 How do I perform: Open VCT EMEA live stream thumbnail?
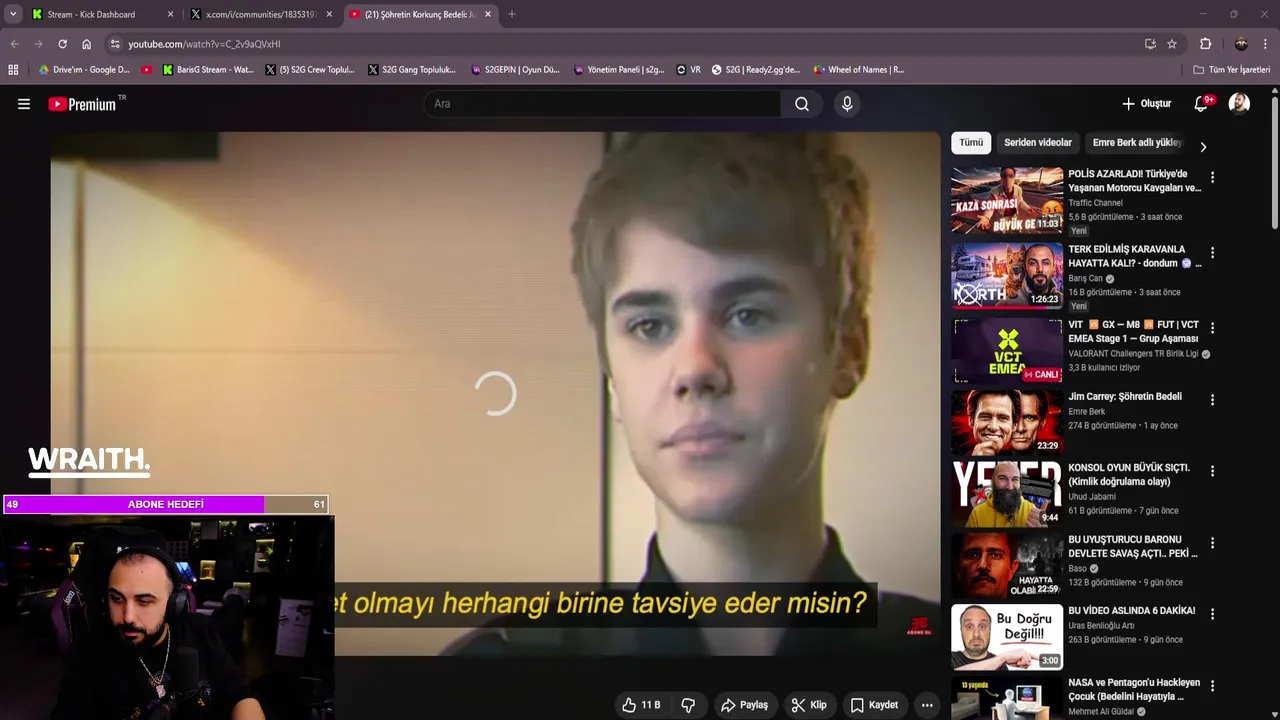click(1007, 350)
